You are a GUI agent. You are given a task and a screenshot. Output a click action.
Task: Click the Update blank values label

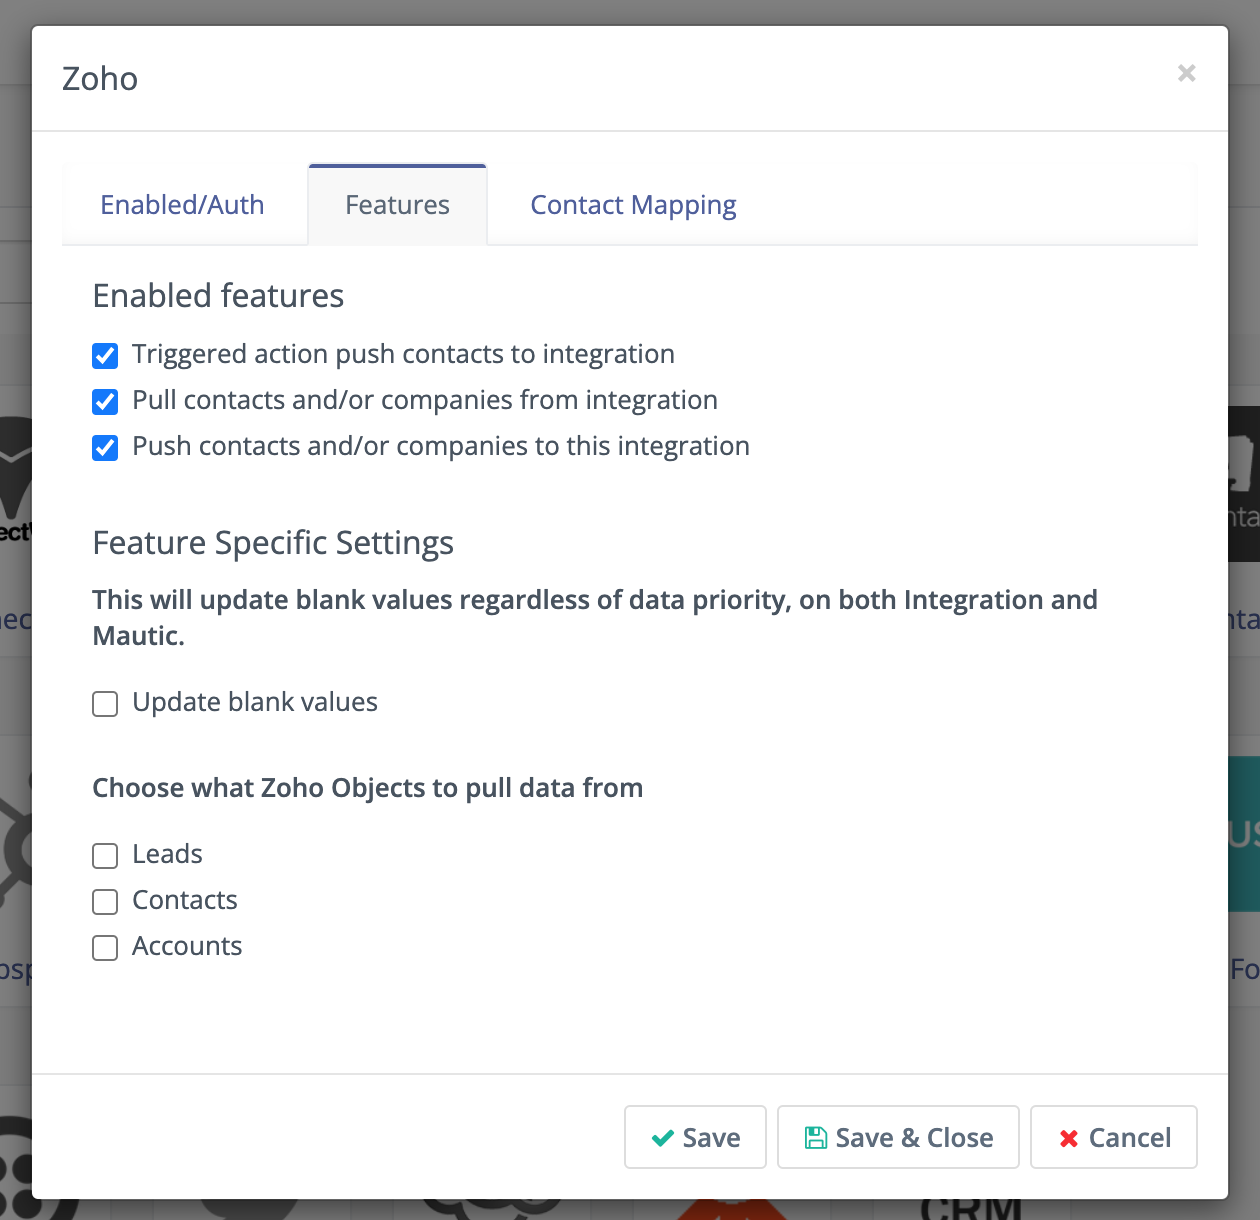pos(255,702)
